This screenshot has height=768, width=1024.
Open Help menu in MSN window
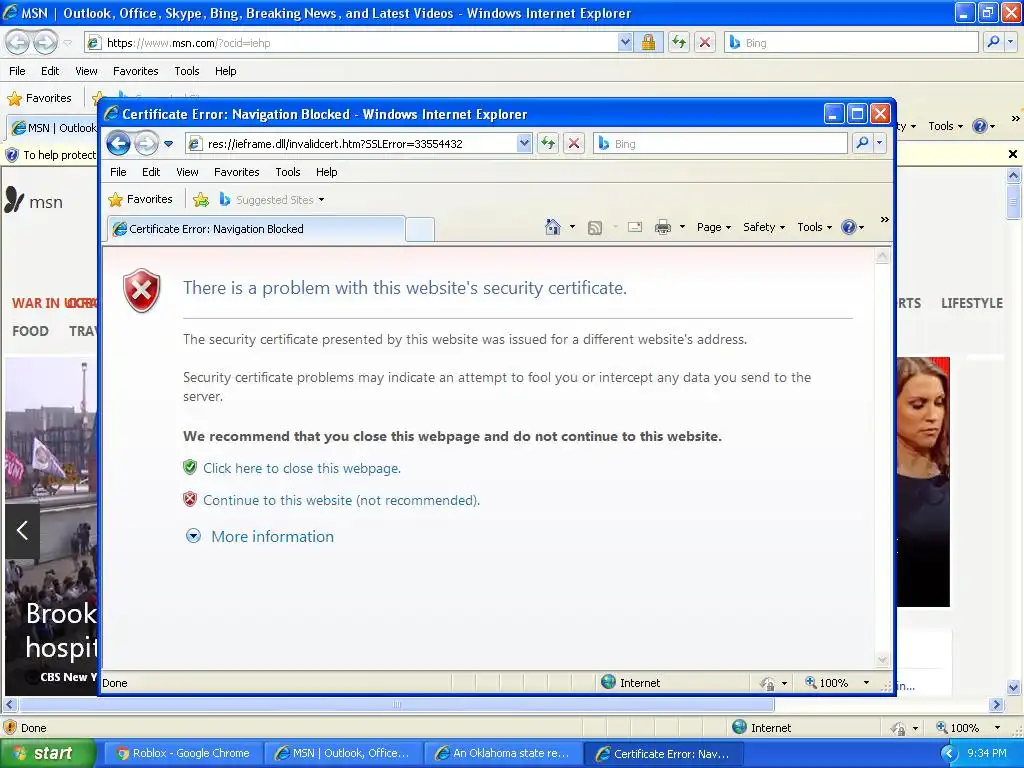click(225, 71)
